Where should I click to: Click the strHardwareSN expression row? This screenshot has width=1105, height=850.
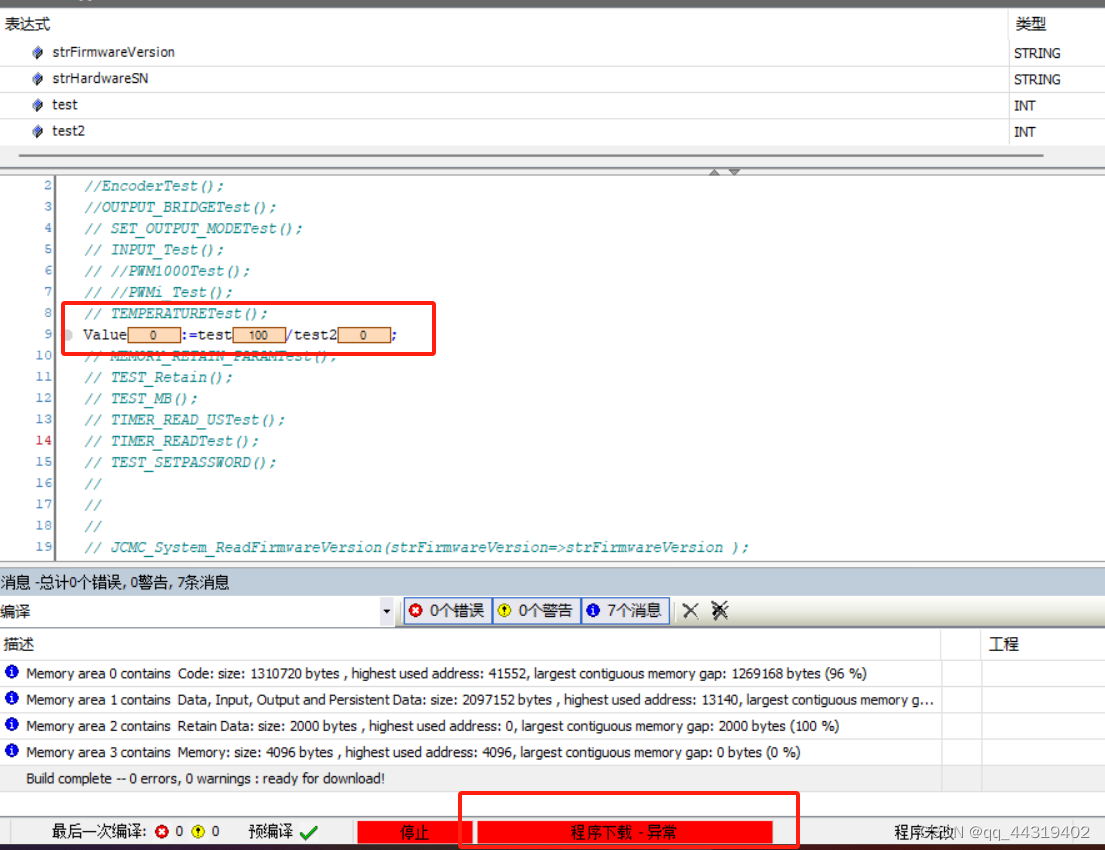point(504,79)
